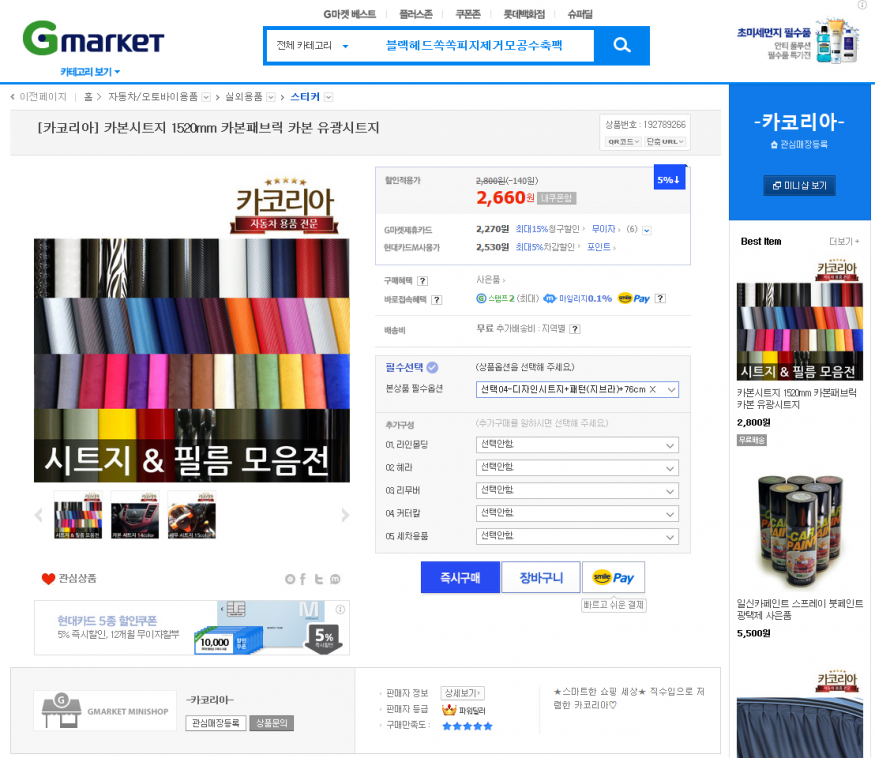Open the 실외용품 breadcrumb dropdown
The width and height of the screenshot is (875, 758).
(271, 97)
